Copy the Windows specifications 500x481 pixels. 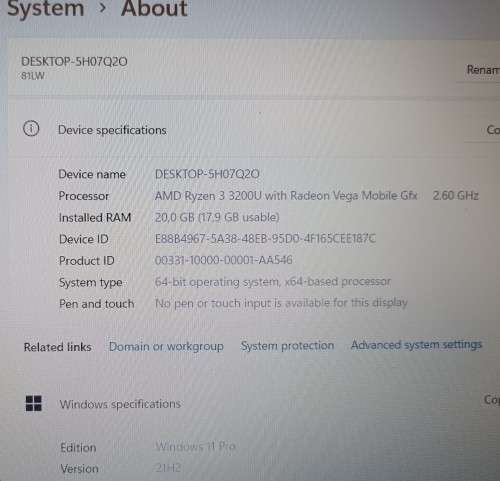pos(492,399)
